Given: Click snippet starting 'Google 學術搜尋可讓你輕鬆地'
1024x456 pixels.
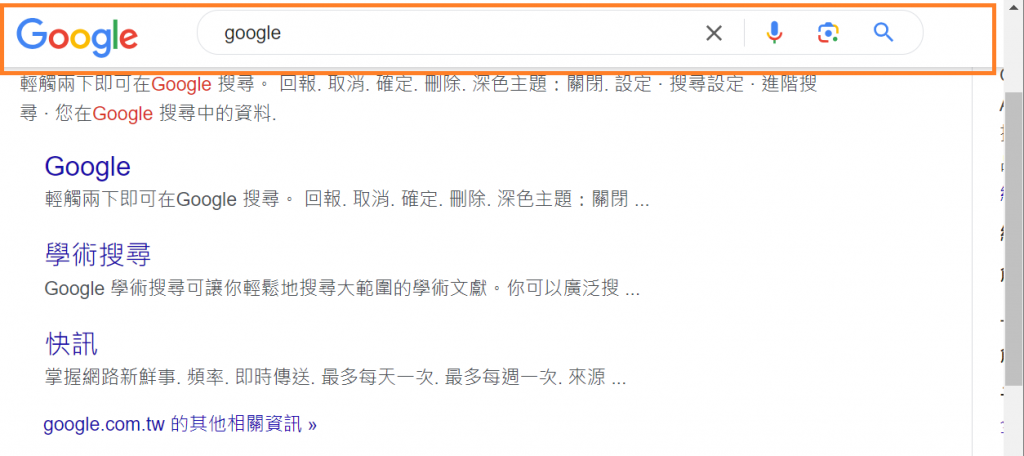Looking at the screenshot, I should click(x=342, y=289).
